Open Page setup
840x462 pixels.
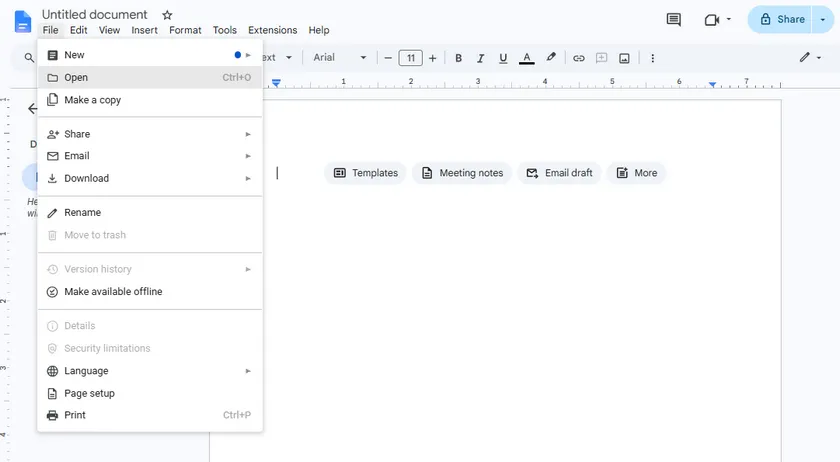click(150, 393)
